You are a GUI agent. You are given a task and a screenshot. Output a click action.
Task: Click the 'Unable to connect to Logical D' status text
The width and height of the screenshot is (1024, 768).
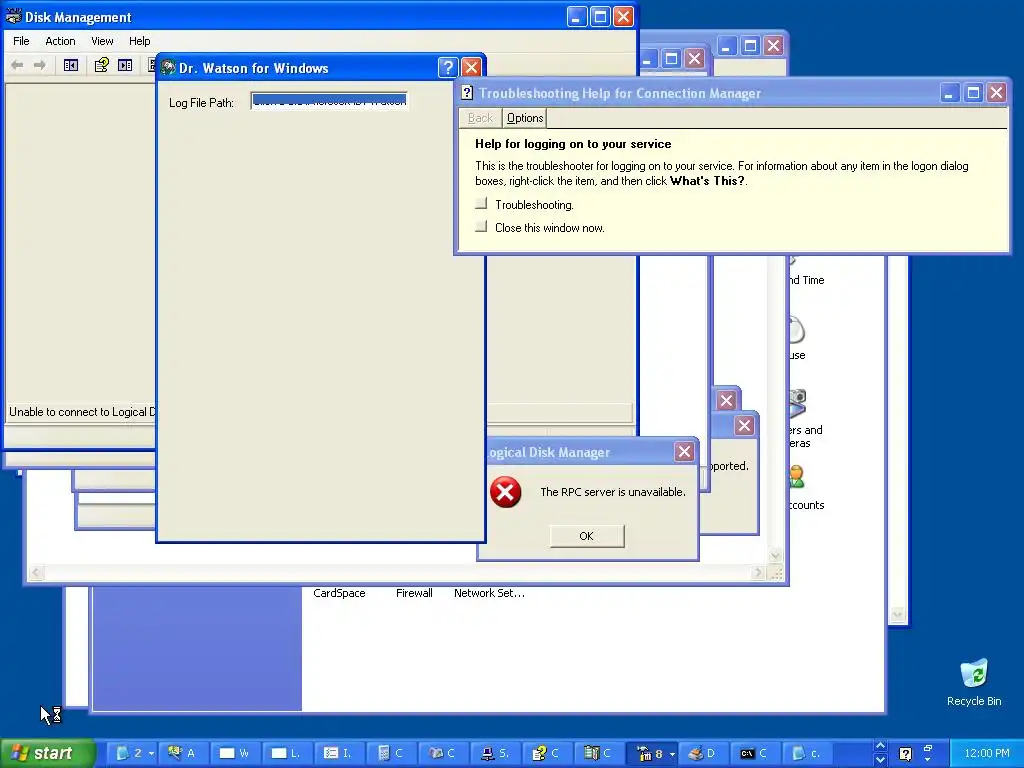[x=82, y=411]
